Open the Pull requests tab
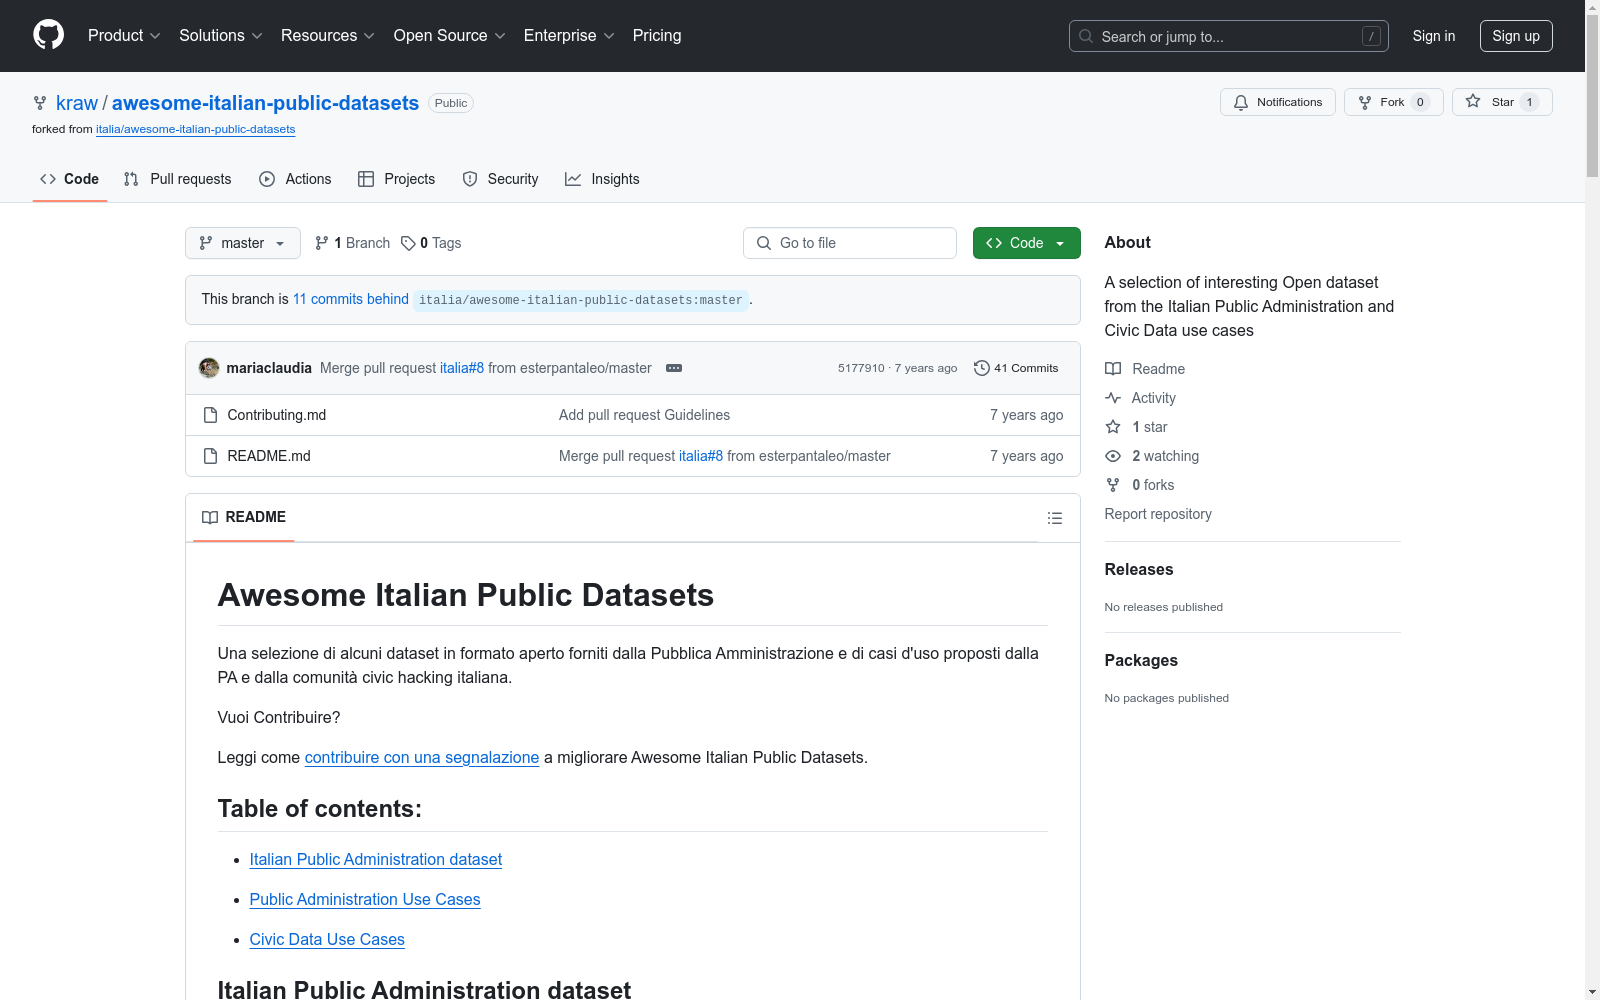Image resolution: width=1600 pixels, height=1000 pixels. [178, 179]
